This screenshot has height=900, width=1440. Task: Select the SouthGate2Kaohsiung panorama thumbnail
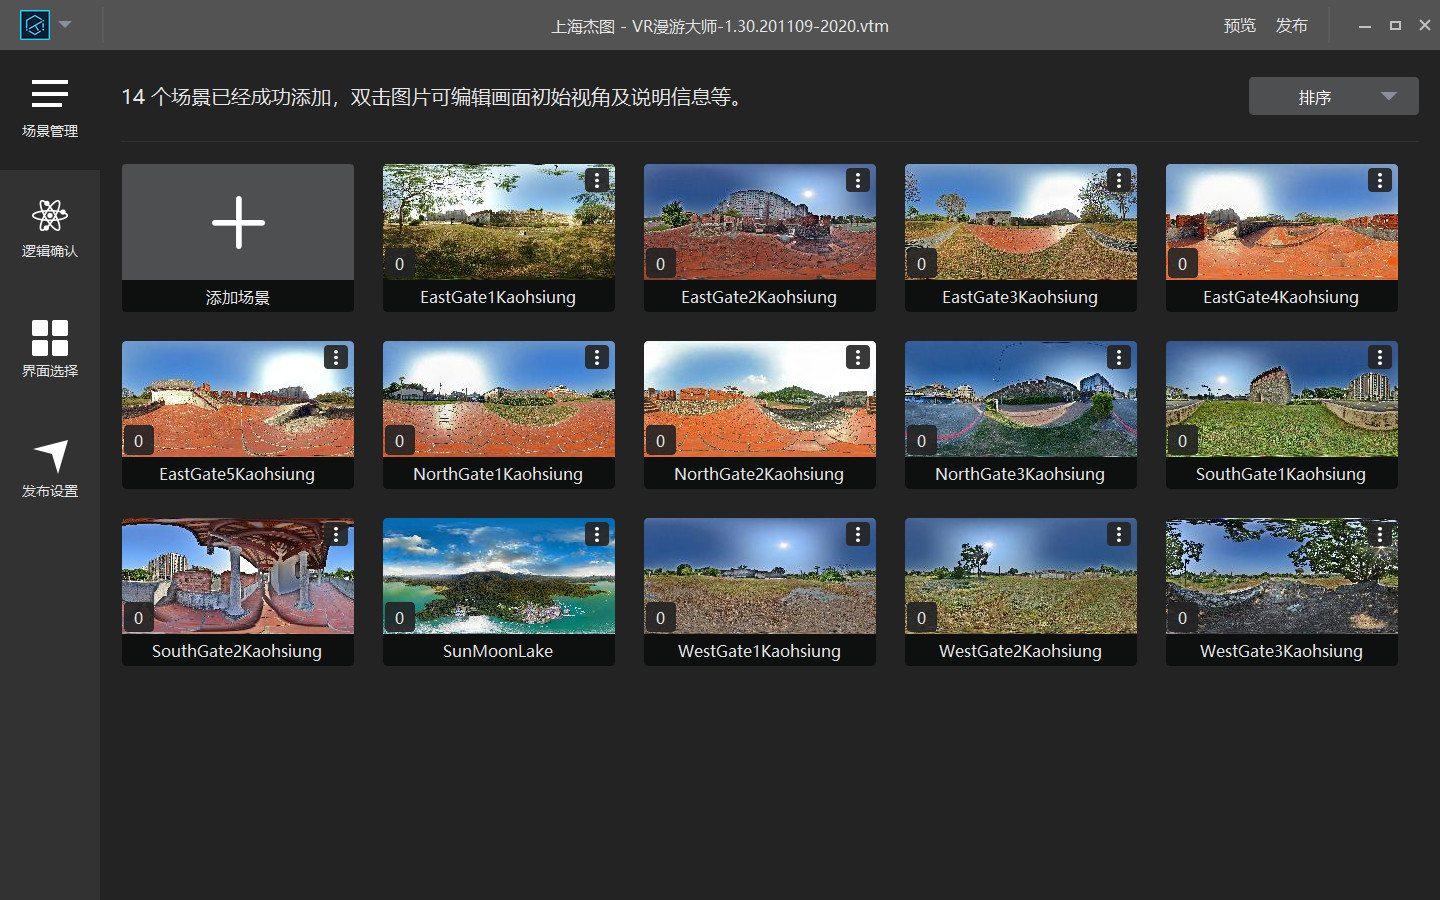pyautogui.click(x=238, y=575)
